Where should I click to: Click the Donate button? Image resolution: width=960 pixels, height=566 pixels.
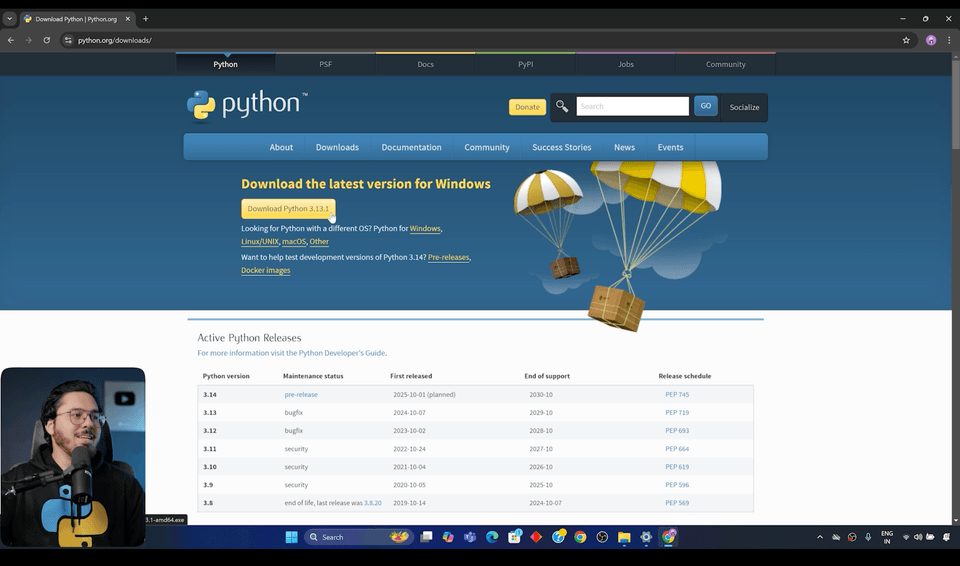click(527, 107)
